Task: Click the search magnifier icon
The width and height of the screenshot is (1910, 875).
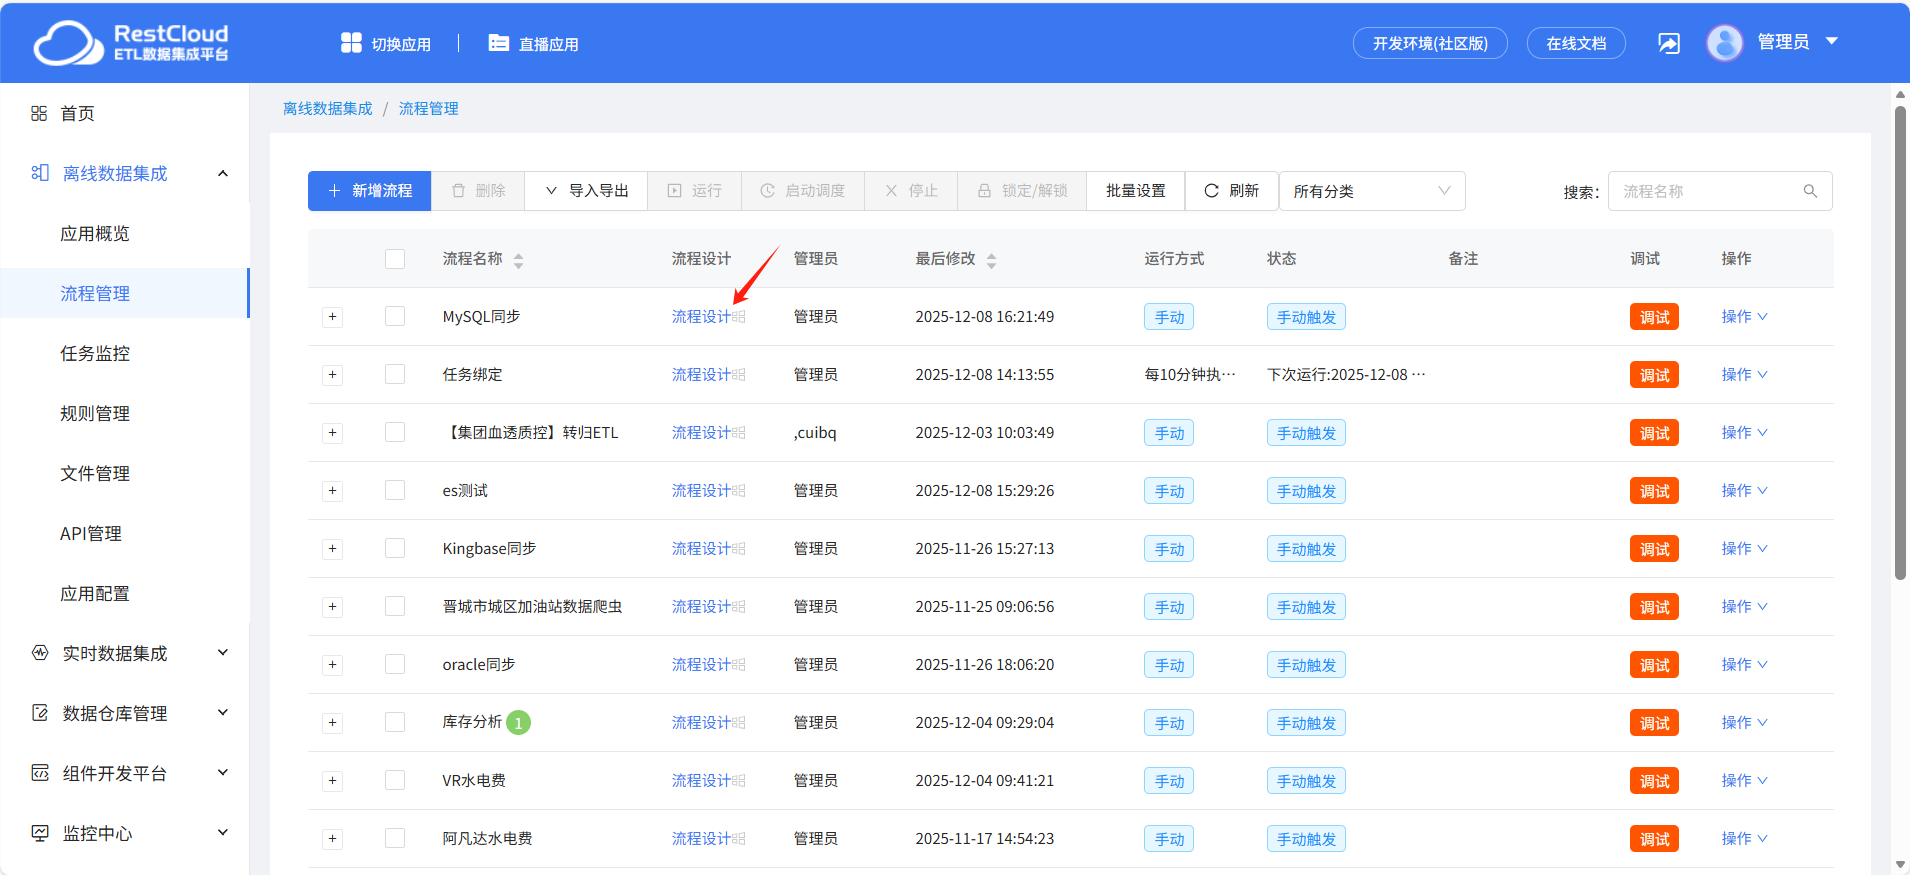Action: point(1810,191)
